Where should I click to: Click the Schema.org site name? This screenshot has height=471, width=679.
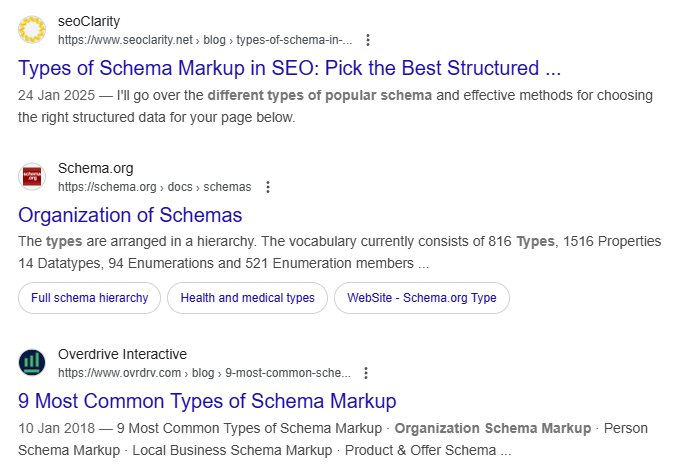pos(96,168)
